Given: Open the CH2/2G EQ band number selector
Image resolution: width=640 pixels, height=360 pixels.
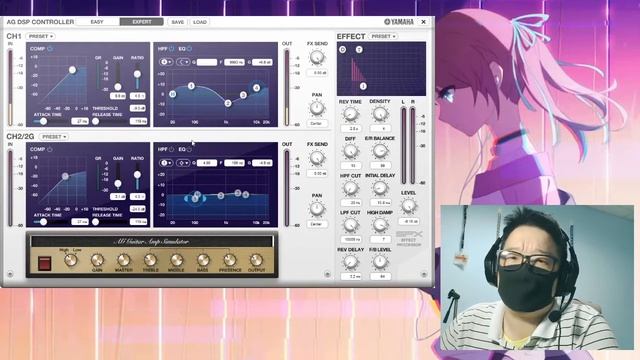Looking at the screenshot, I should point(166,163).
